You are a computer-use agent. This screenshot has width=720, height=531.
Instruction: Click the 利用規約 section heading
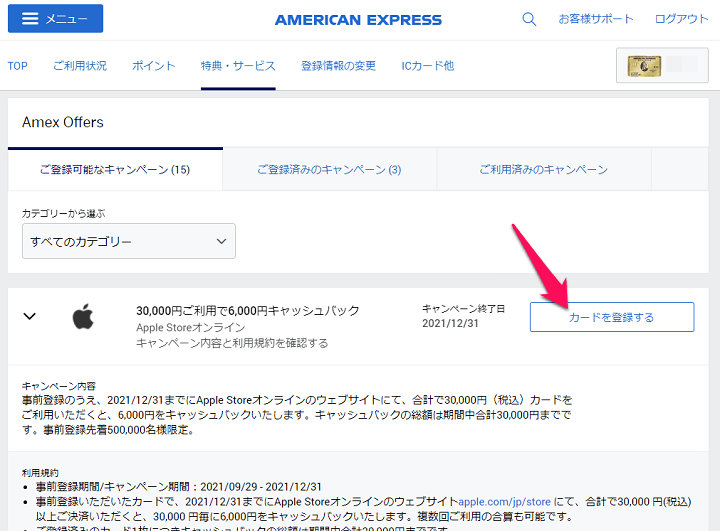pyautogui.click(x=40, y=473)
